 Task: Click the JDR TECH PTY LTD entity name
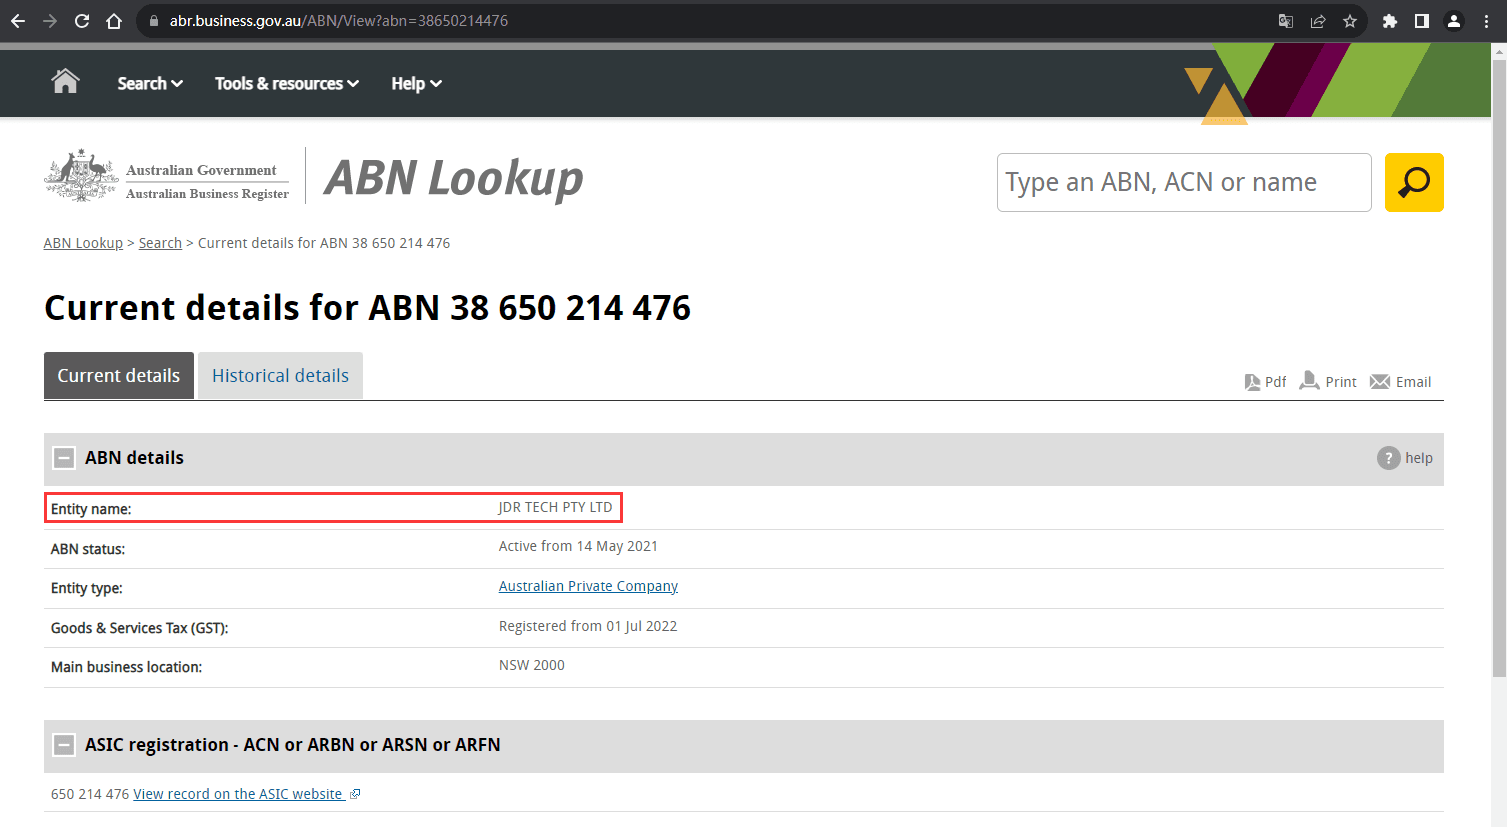[555, 507]
